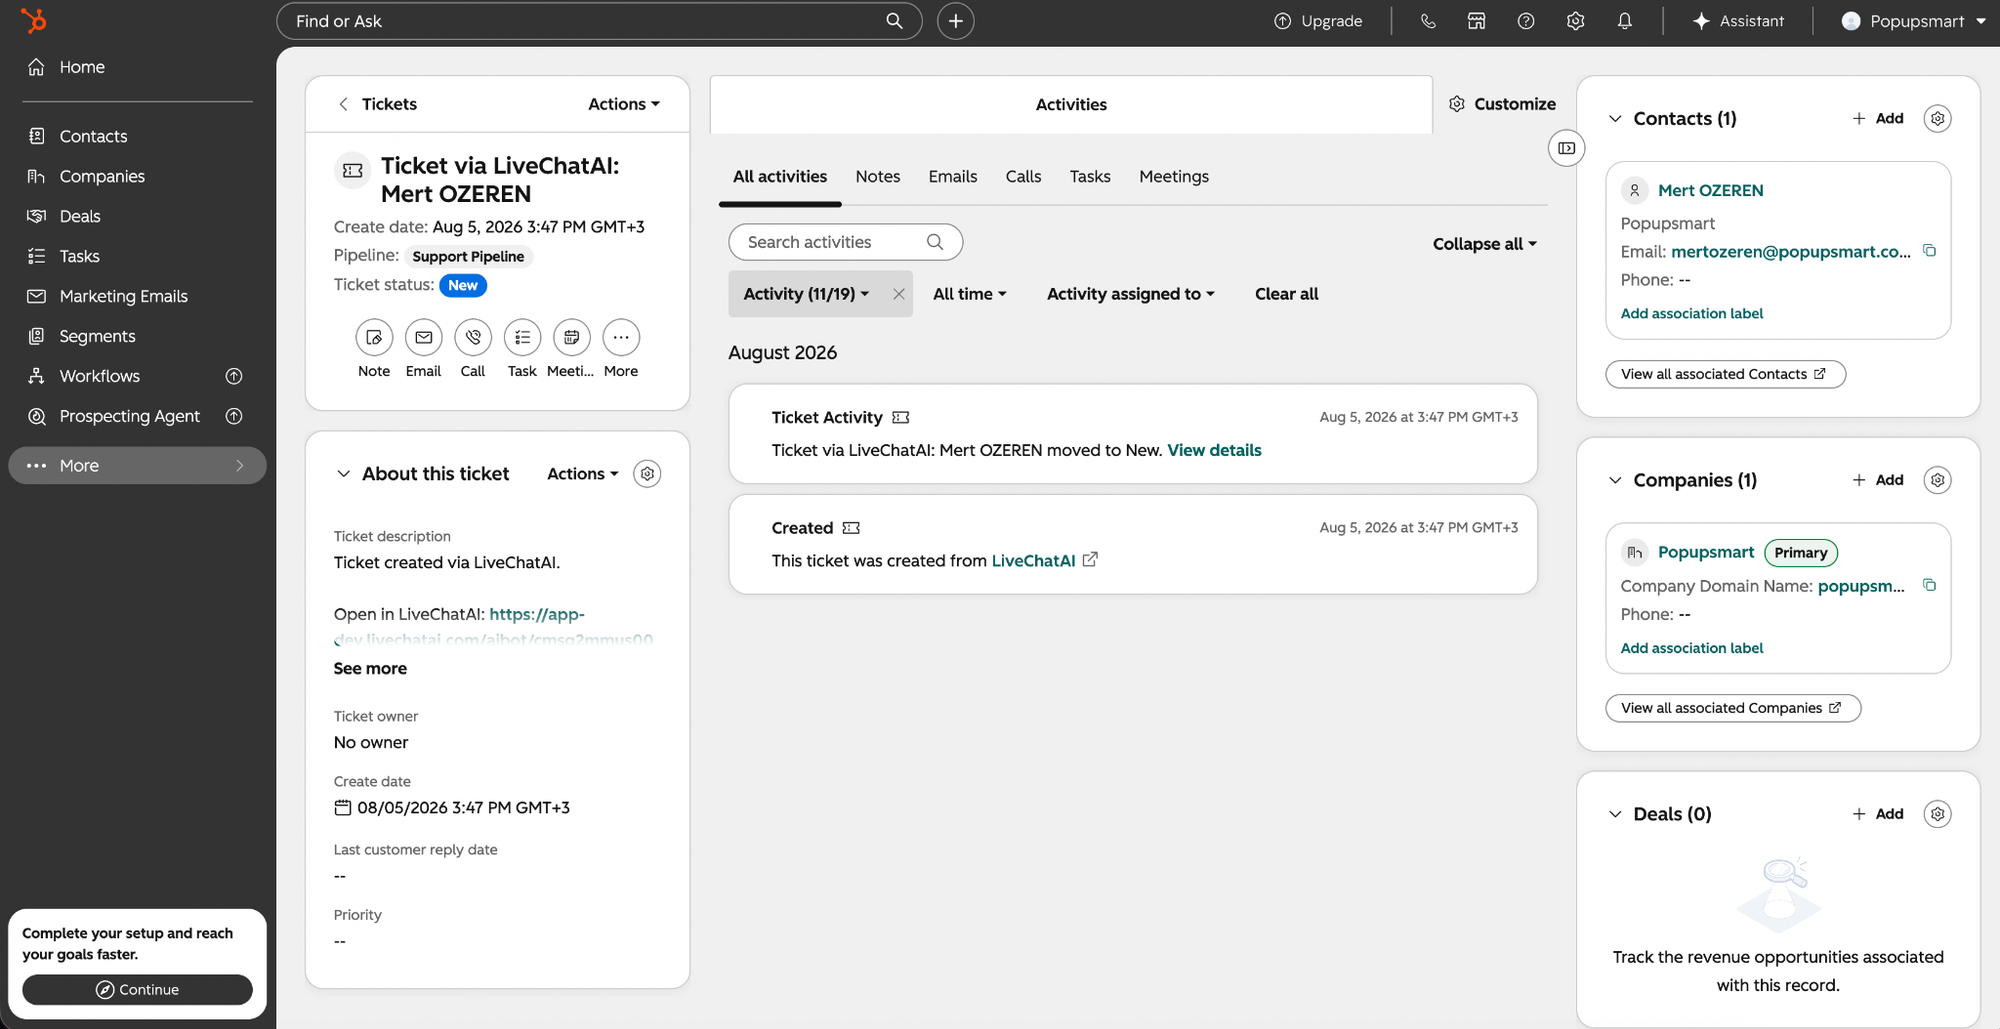Open Deals card settings gear
The width and height of the screenshot is (2000, 1029).
point(1937,814)
